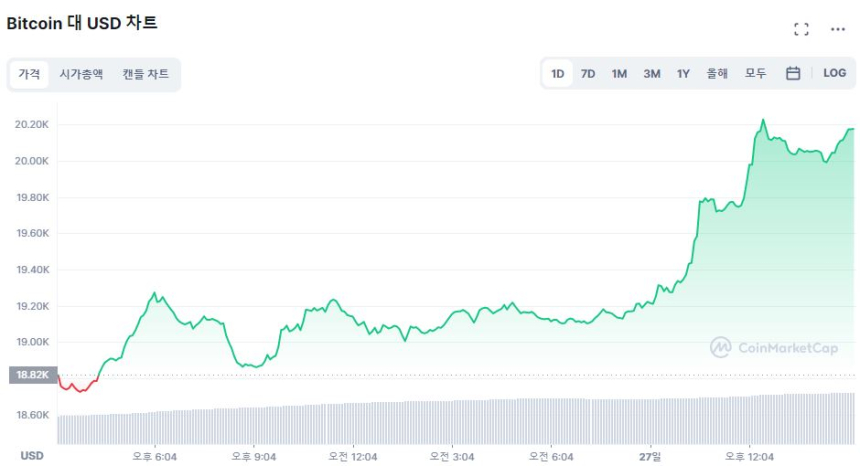This screenshot has width=860, height=466.
Task: Switch to the 가격 (price) tab
Action: click(29, 74)
